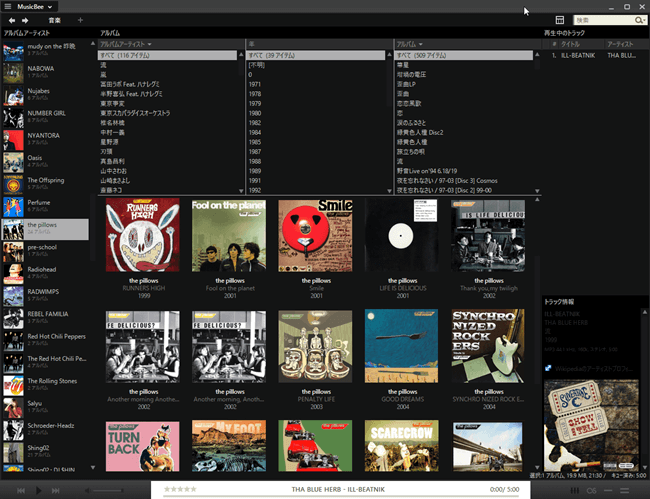This screenshot has height=499, width=650.
Task: Open SCARECROW album cover
Action: pos(401,446)
